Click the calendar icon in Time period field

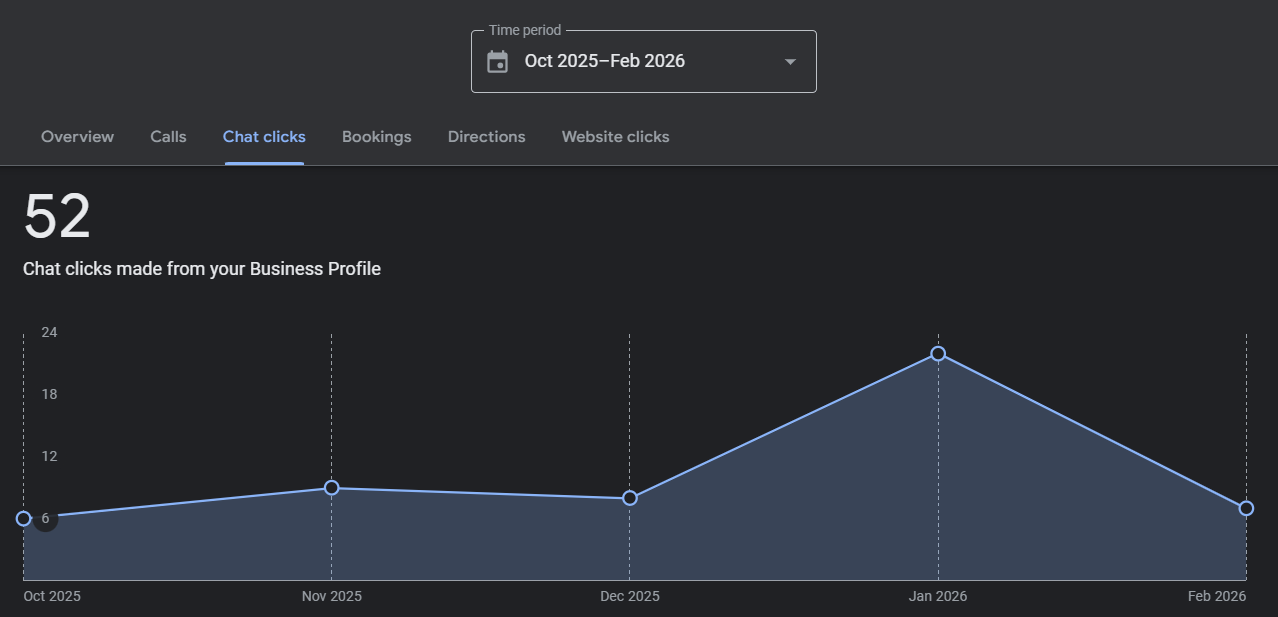[x=497, y=62]
